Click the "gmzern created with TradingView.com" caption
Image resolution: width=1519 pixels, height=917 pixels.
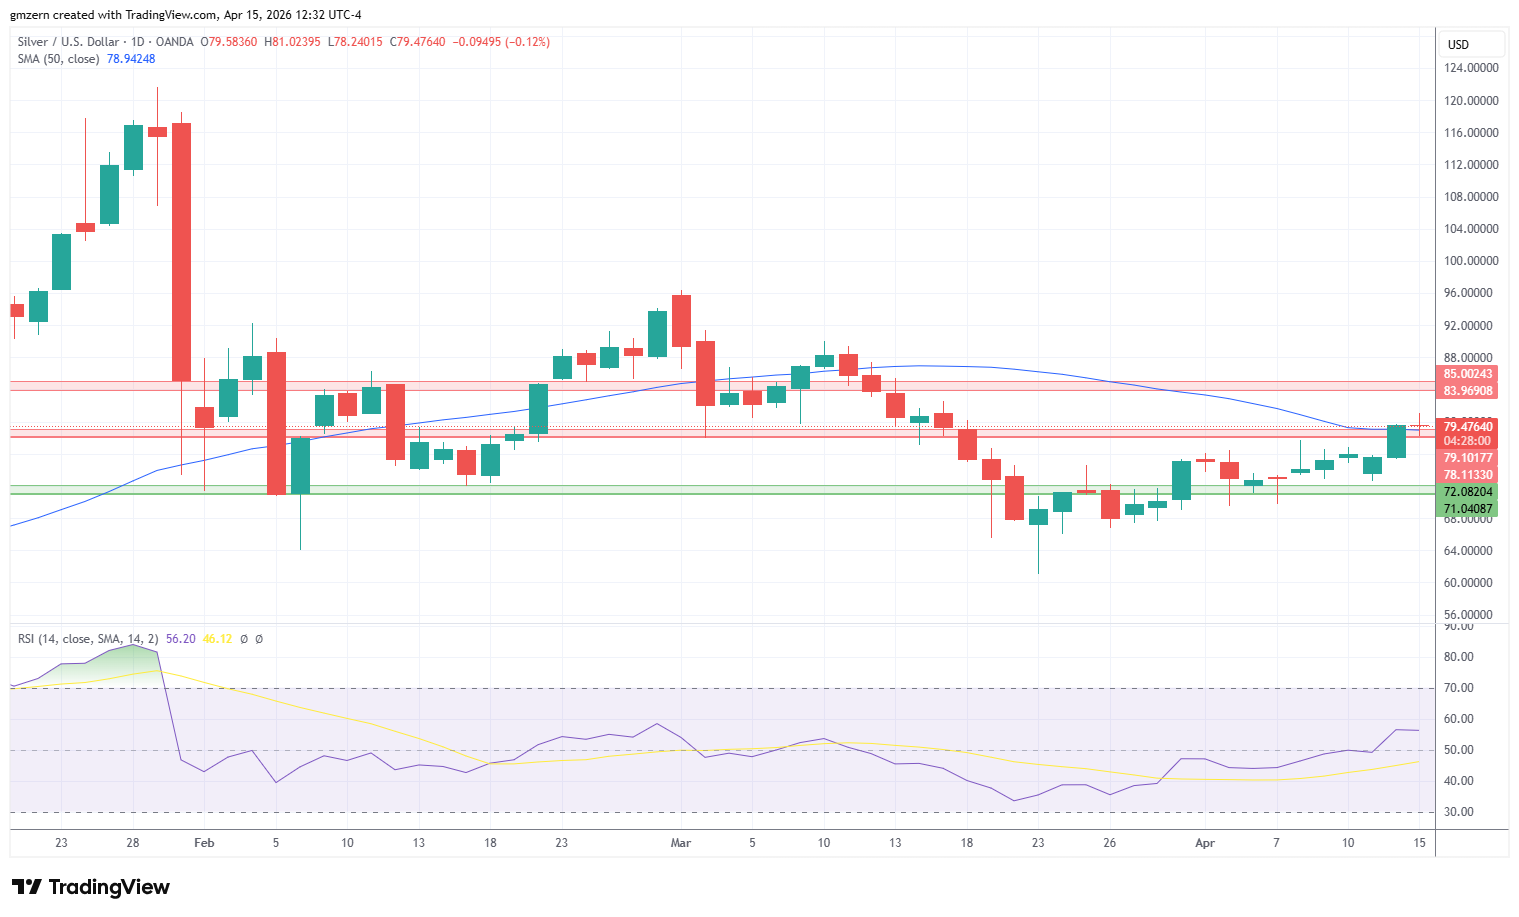pyautogui.click(x=114, y=15)
